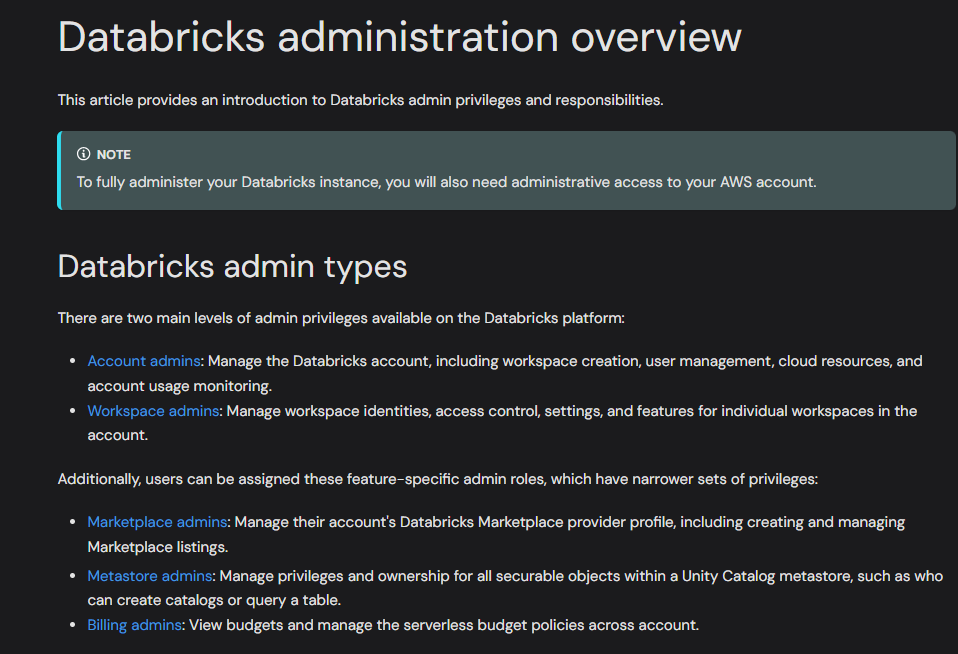Open the Workspace admins link
Viewport: 958px width, 654px height.
[153, 411]
